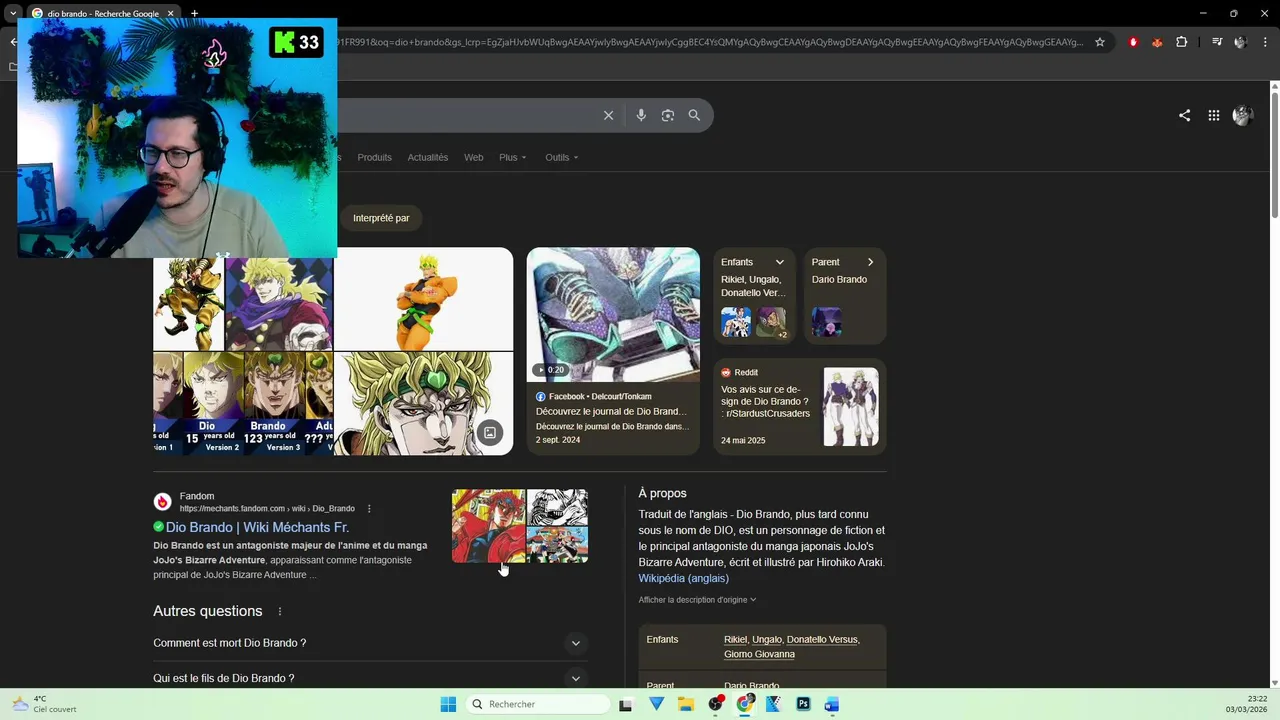
Task: Switch to the Actualités search tab
Action: point(428,157)
